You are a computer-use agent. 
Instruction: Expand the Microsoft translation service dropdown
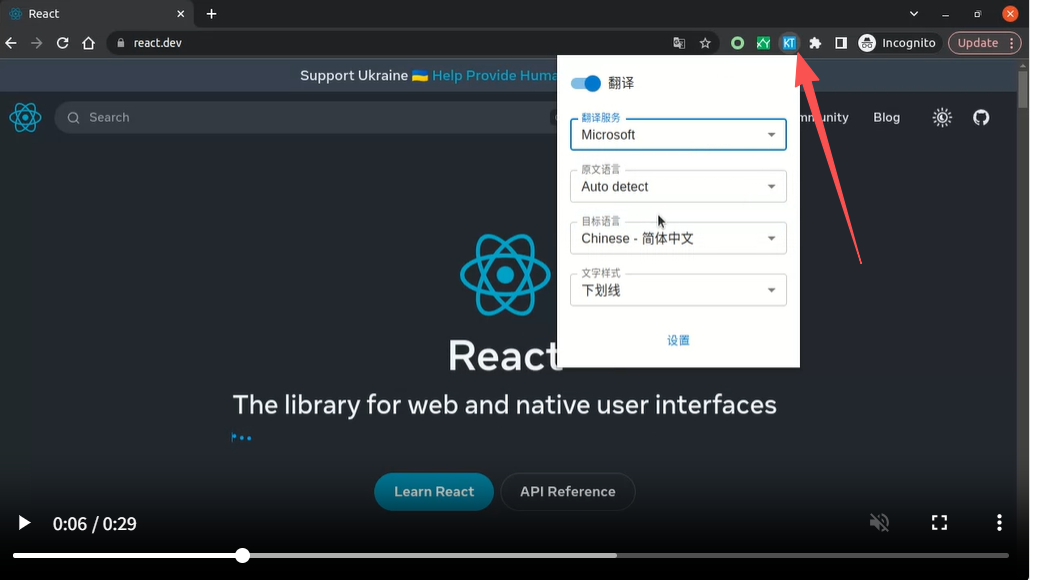(678, 135)
